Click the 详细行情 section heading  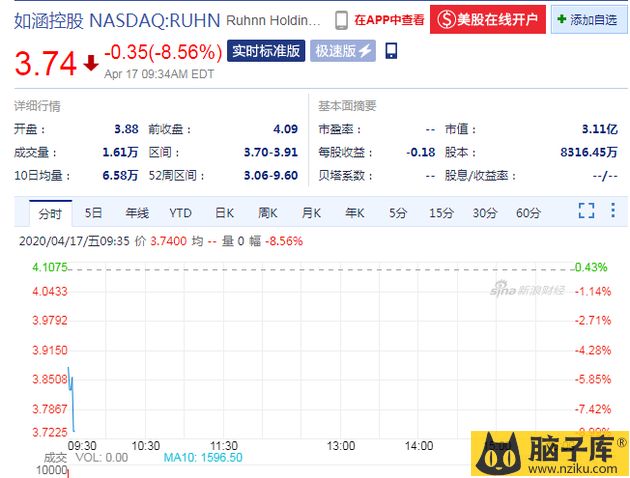[37, 106]
